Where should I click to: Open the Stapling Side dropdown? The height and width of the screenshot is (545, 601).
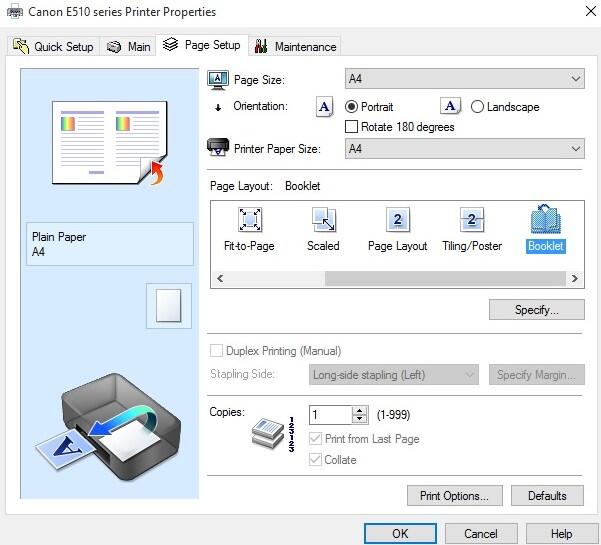point(394,374)
